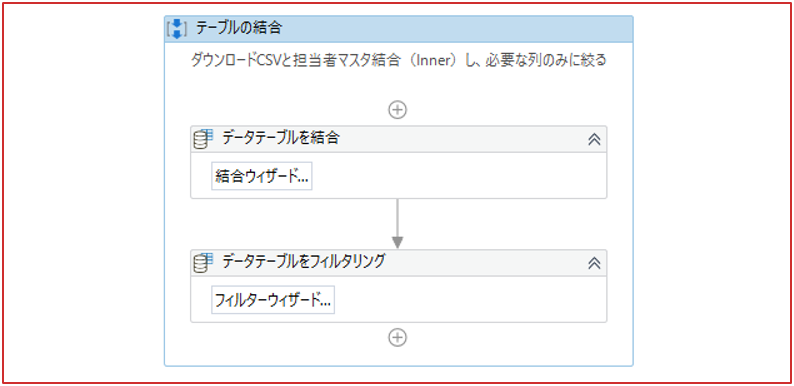Click blank header space of データテーブルをフィルタリング activity
The width and height of the screenshot is (794, 386).
click(x=484, y=263)
